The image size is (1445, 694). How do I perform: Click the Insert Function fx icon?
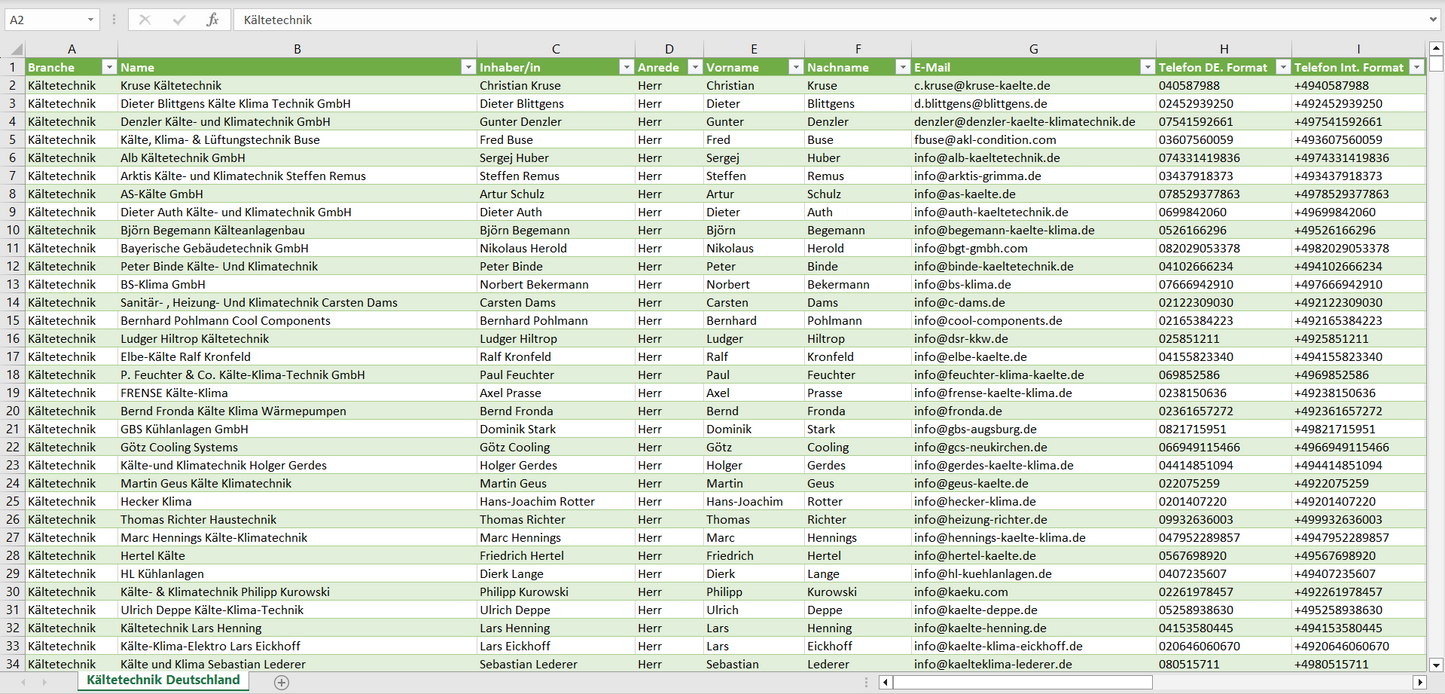tap(212, 20)
